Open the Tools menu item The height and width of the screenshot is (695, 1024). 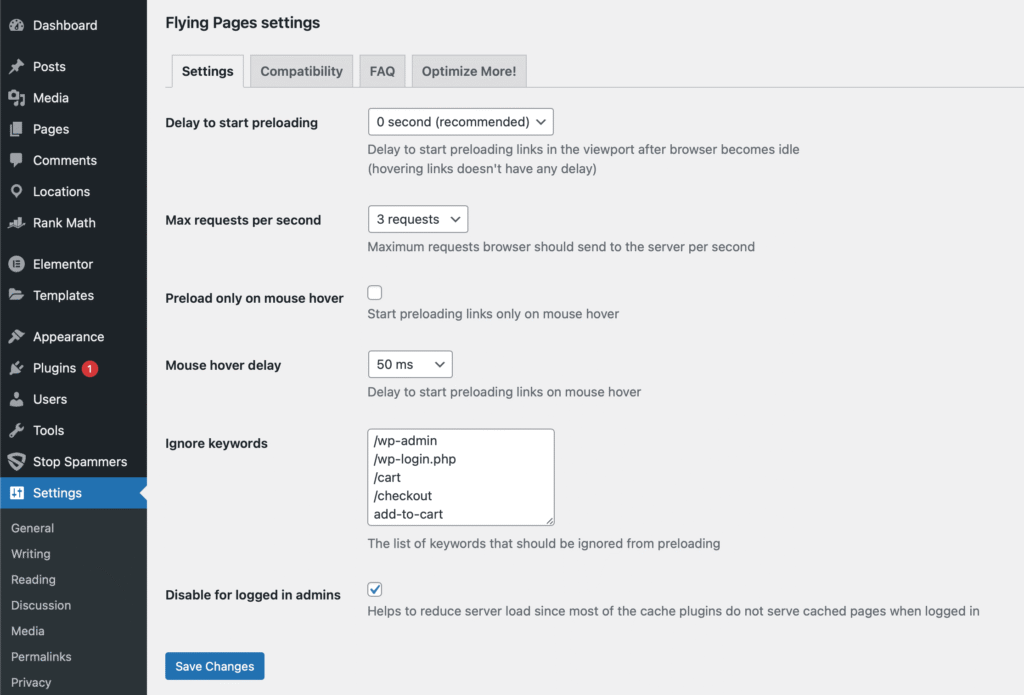73,430
